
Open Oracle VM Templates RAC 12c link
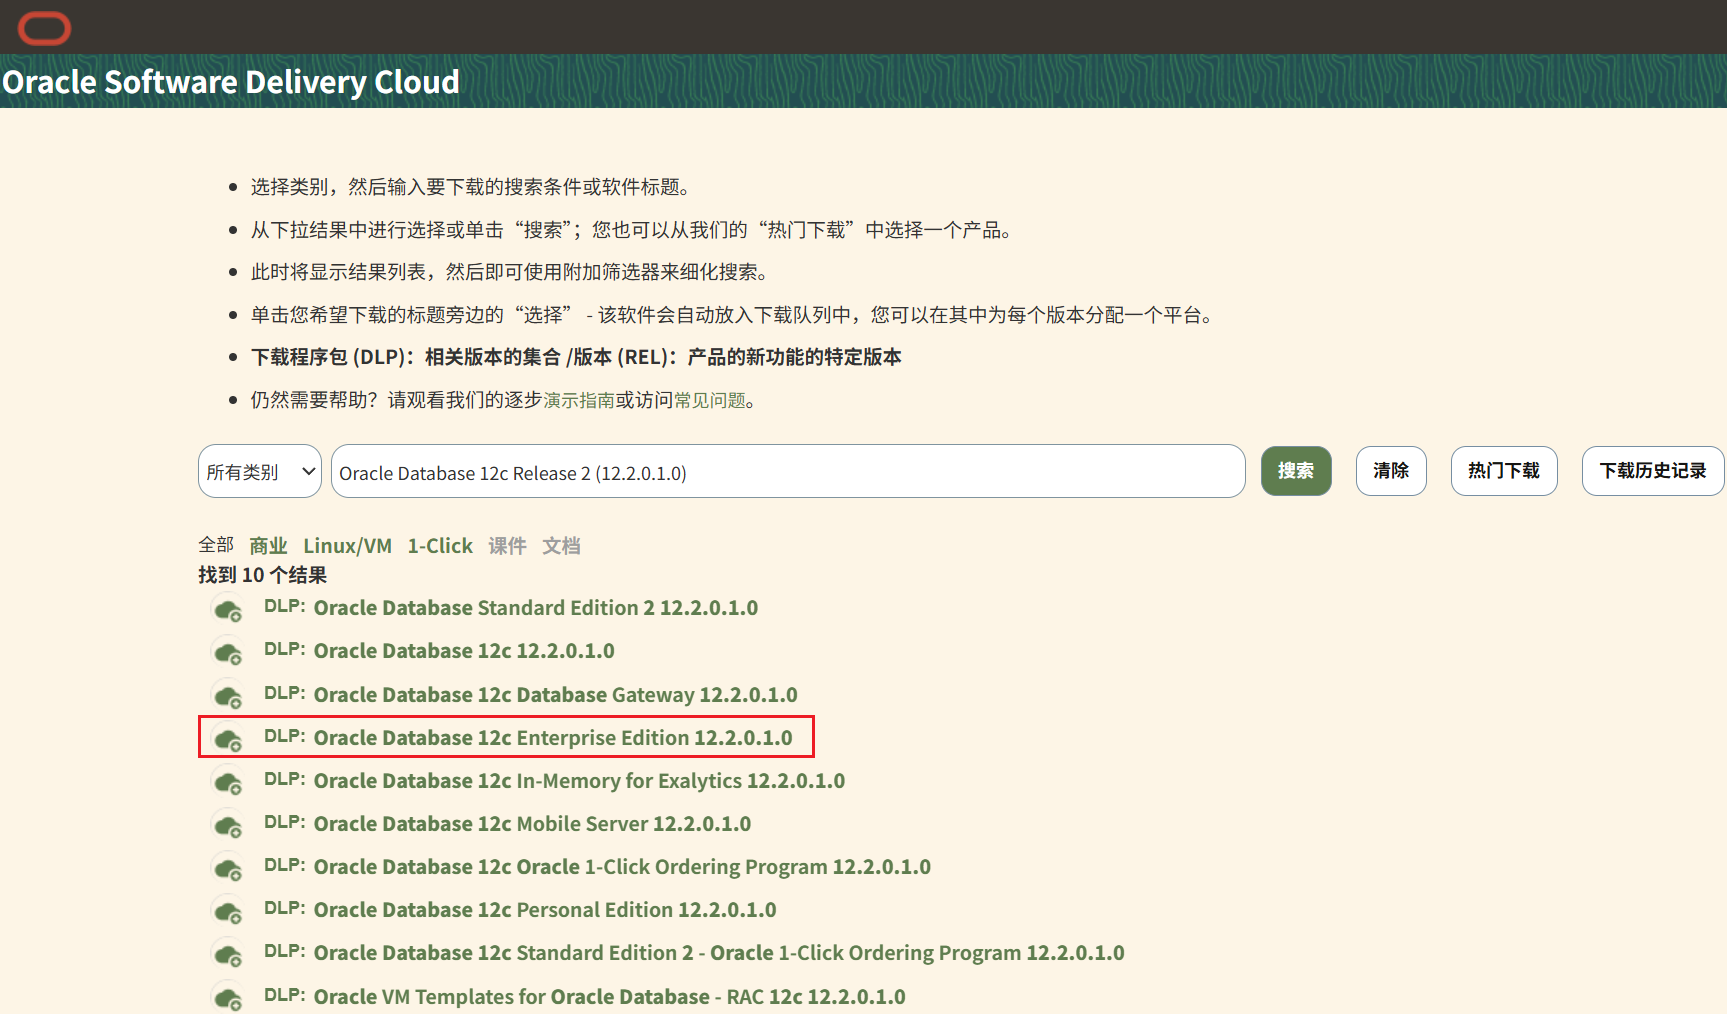[610, 997]
